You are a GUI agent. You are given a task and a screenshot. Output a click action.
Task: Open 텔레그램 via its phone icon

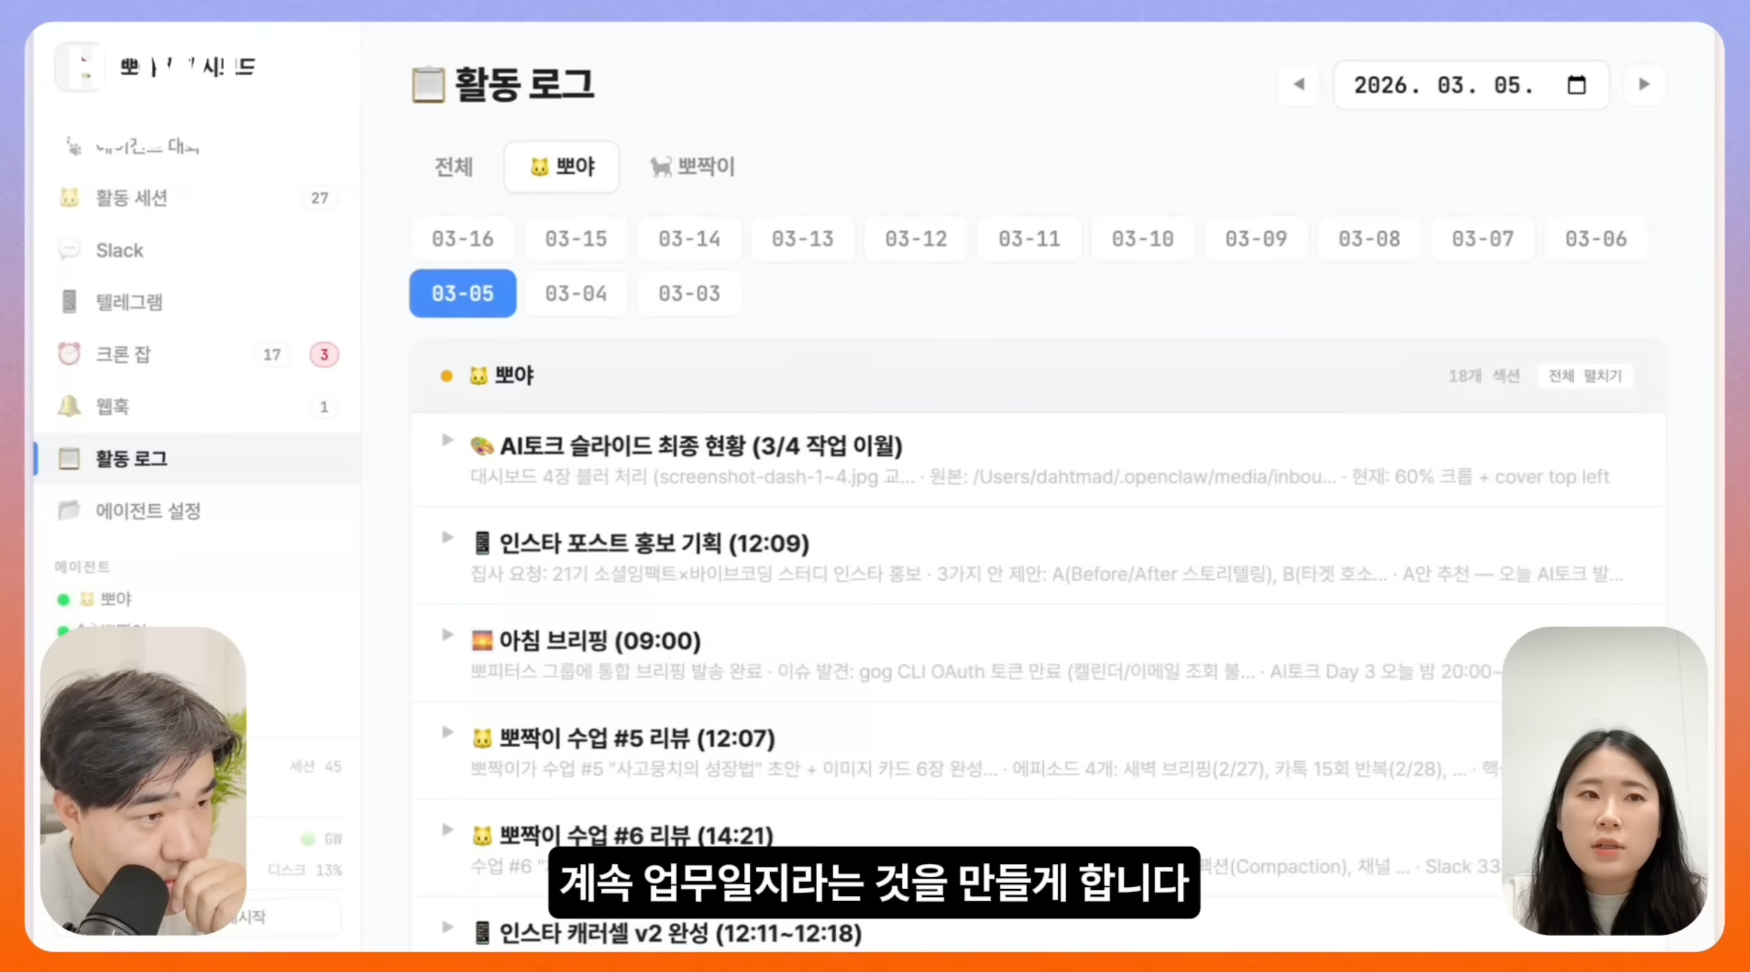click(x=67, y=301)
